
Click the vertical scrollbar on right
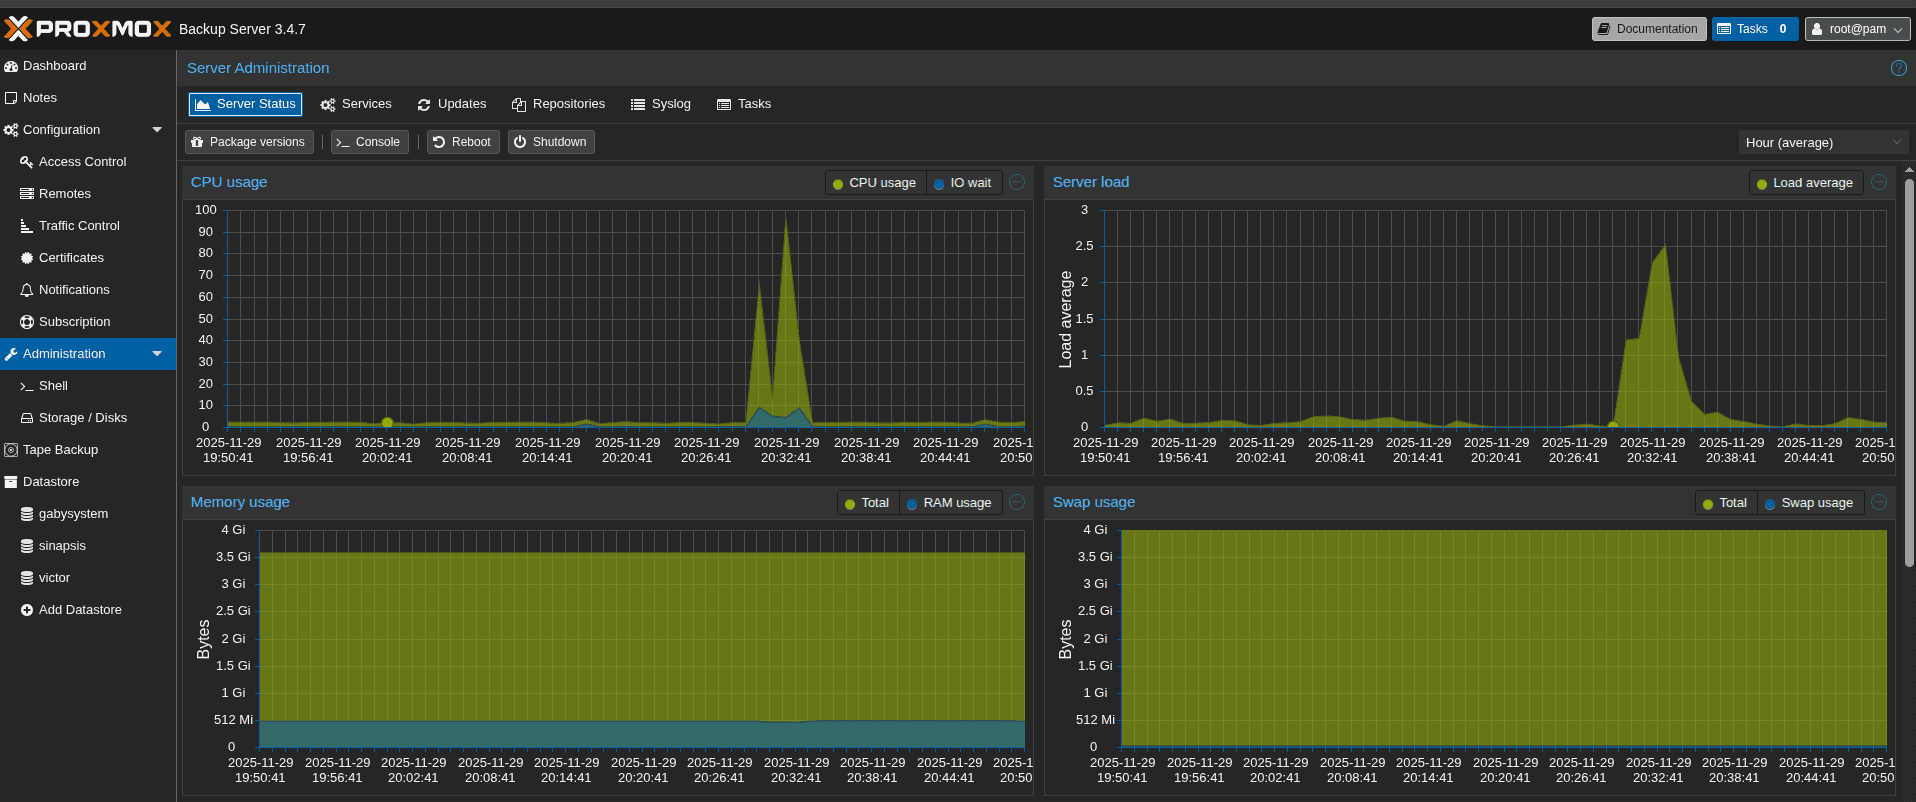point(1909,373)
